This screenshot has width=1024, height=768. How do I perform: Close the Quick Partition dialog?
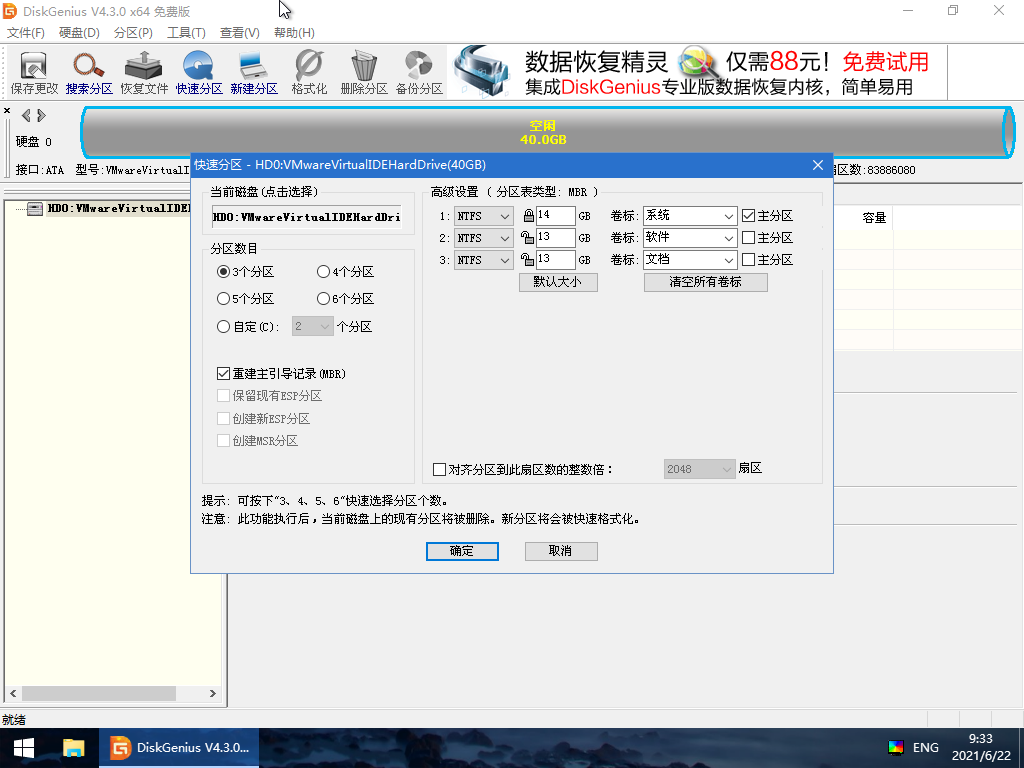pyautogui.click(x=818, y=165)
